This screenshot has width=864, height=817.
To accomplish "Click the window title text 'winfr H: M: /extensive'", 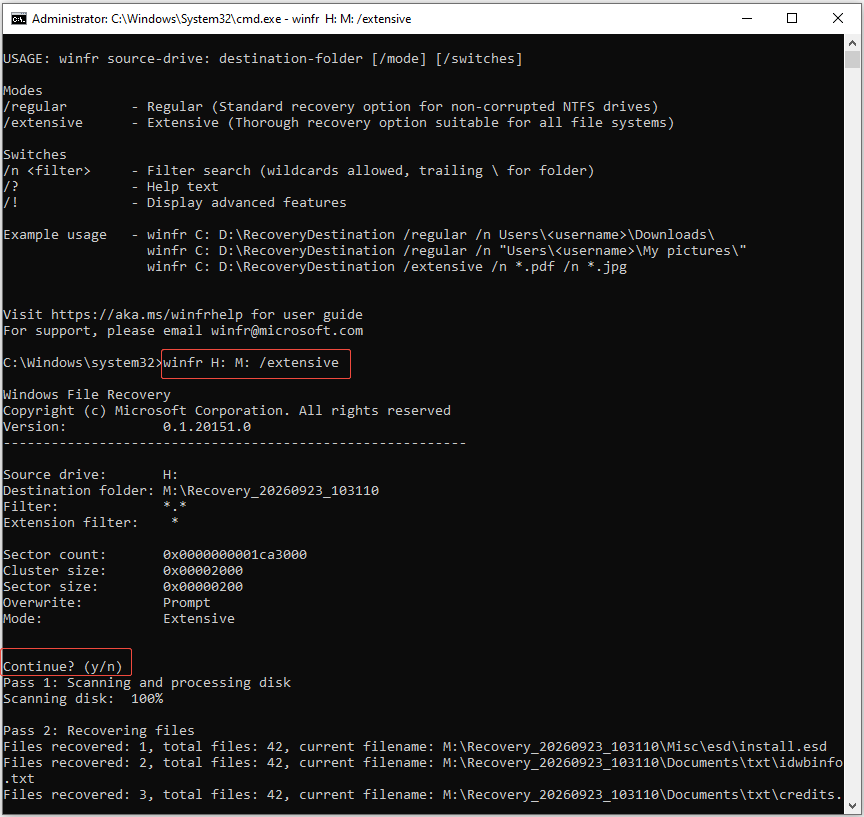I will 352,19.
